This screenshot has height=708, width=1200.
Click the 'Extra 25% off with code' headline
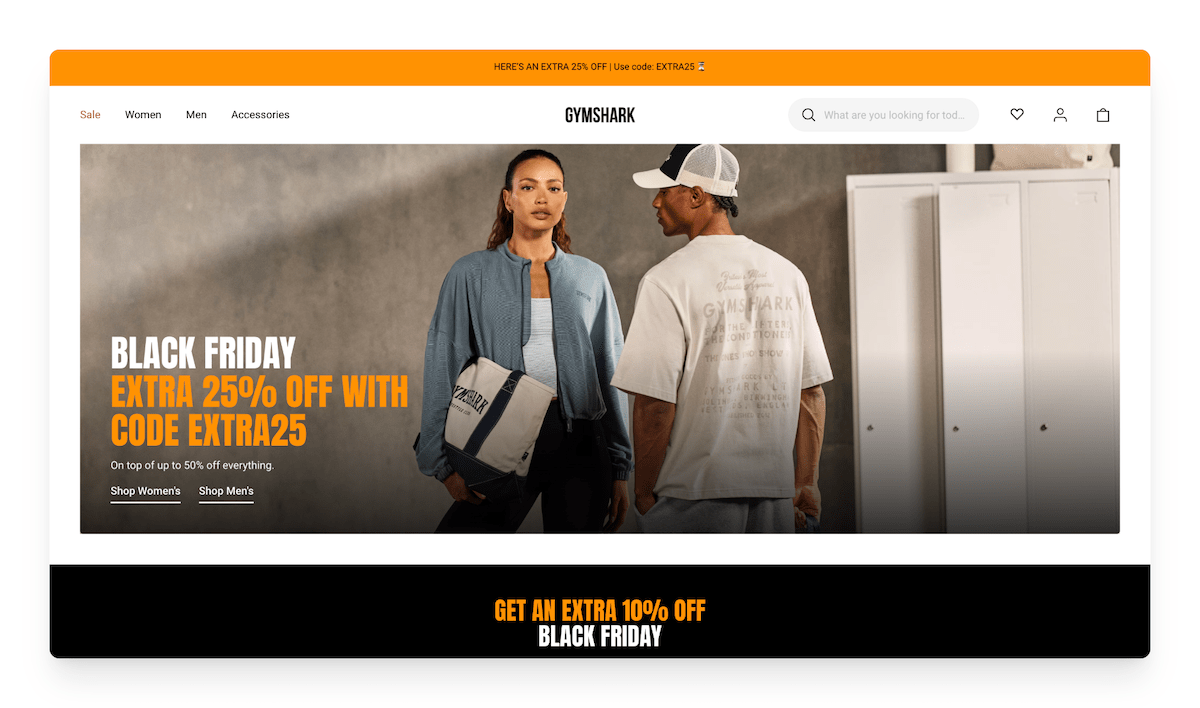pyautogui.click(x=259, y=411)
